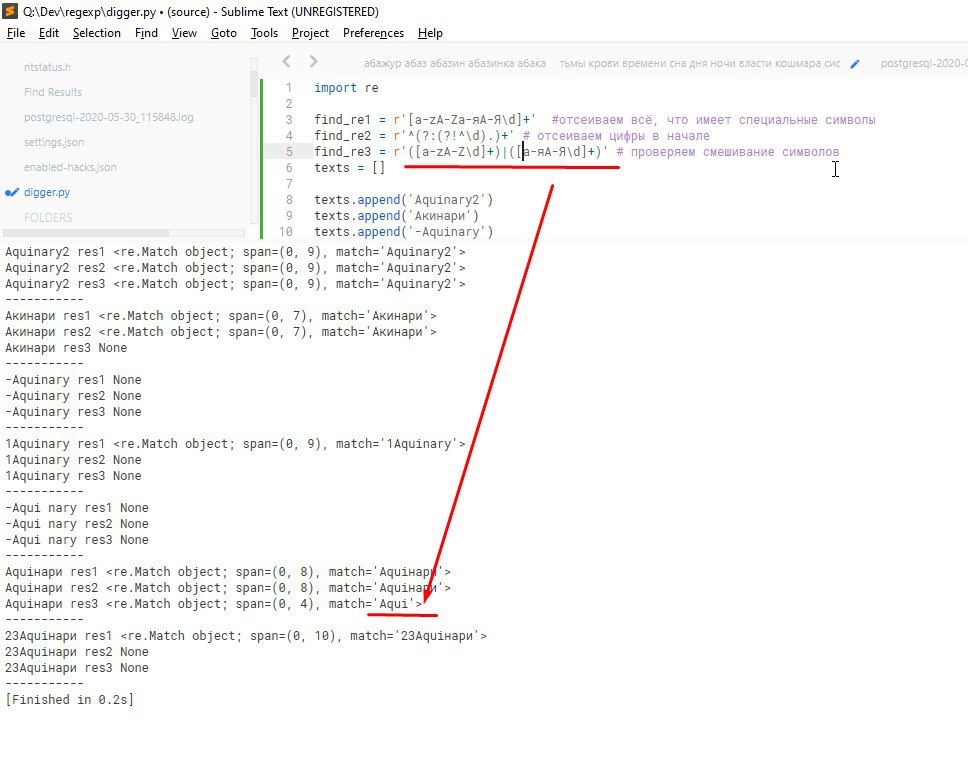The image size is (968, 762).
Task: Click the unsaved marker icon next to digger.py
Action: point(12,192)
